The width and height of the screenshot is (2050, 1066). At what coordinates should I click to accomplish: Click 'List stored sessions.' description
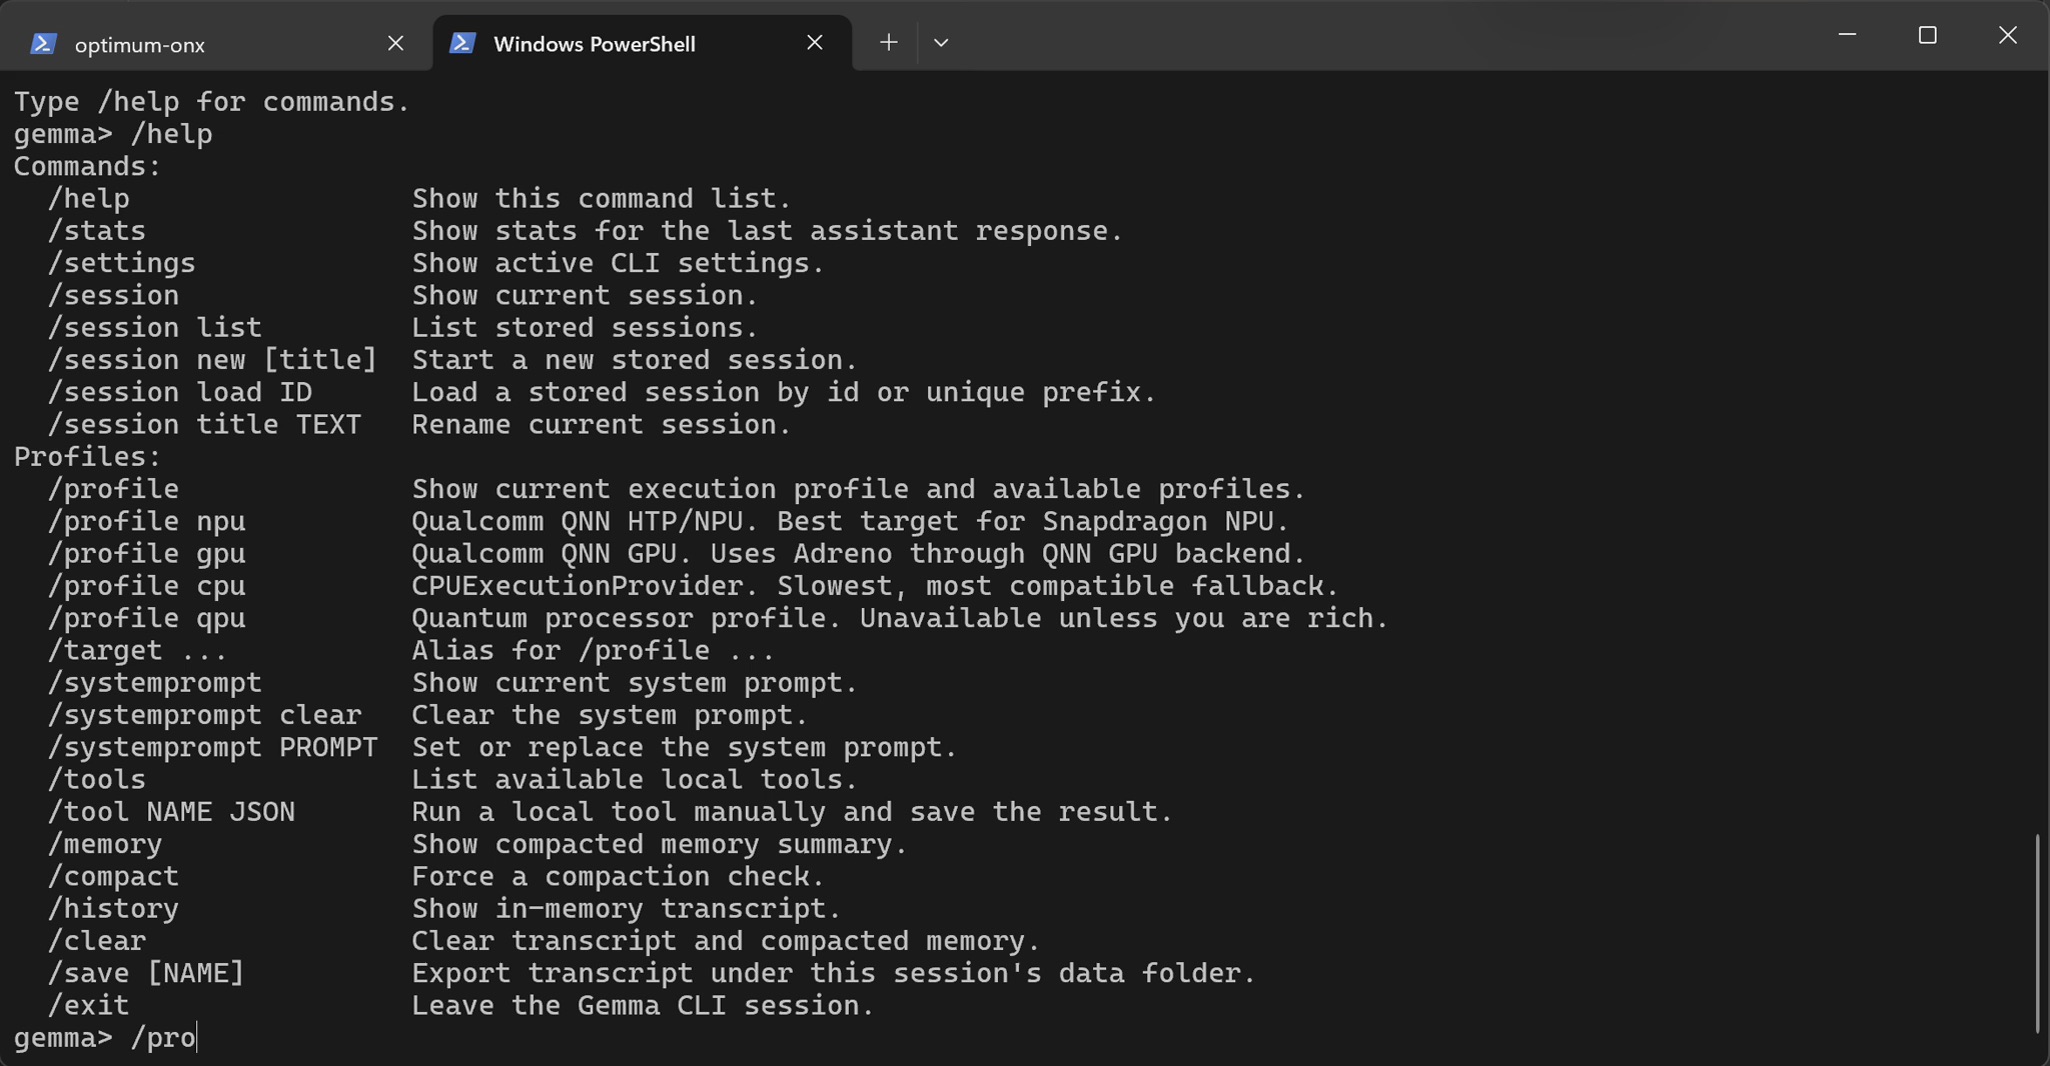(585, 328)
